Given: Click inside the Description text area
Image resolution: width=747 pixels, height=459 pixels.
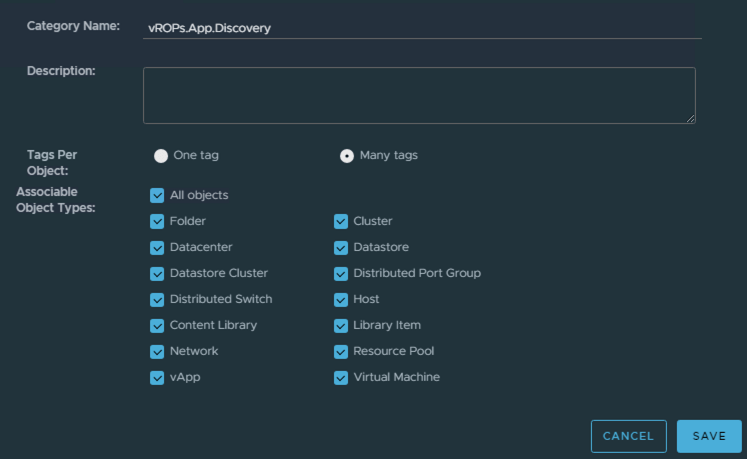Looking at the screenshot, I should 419,95.
